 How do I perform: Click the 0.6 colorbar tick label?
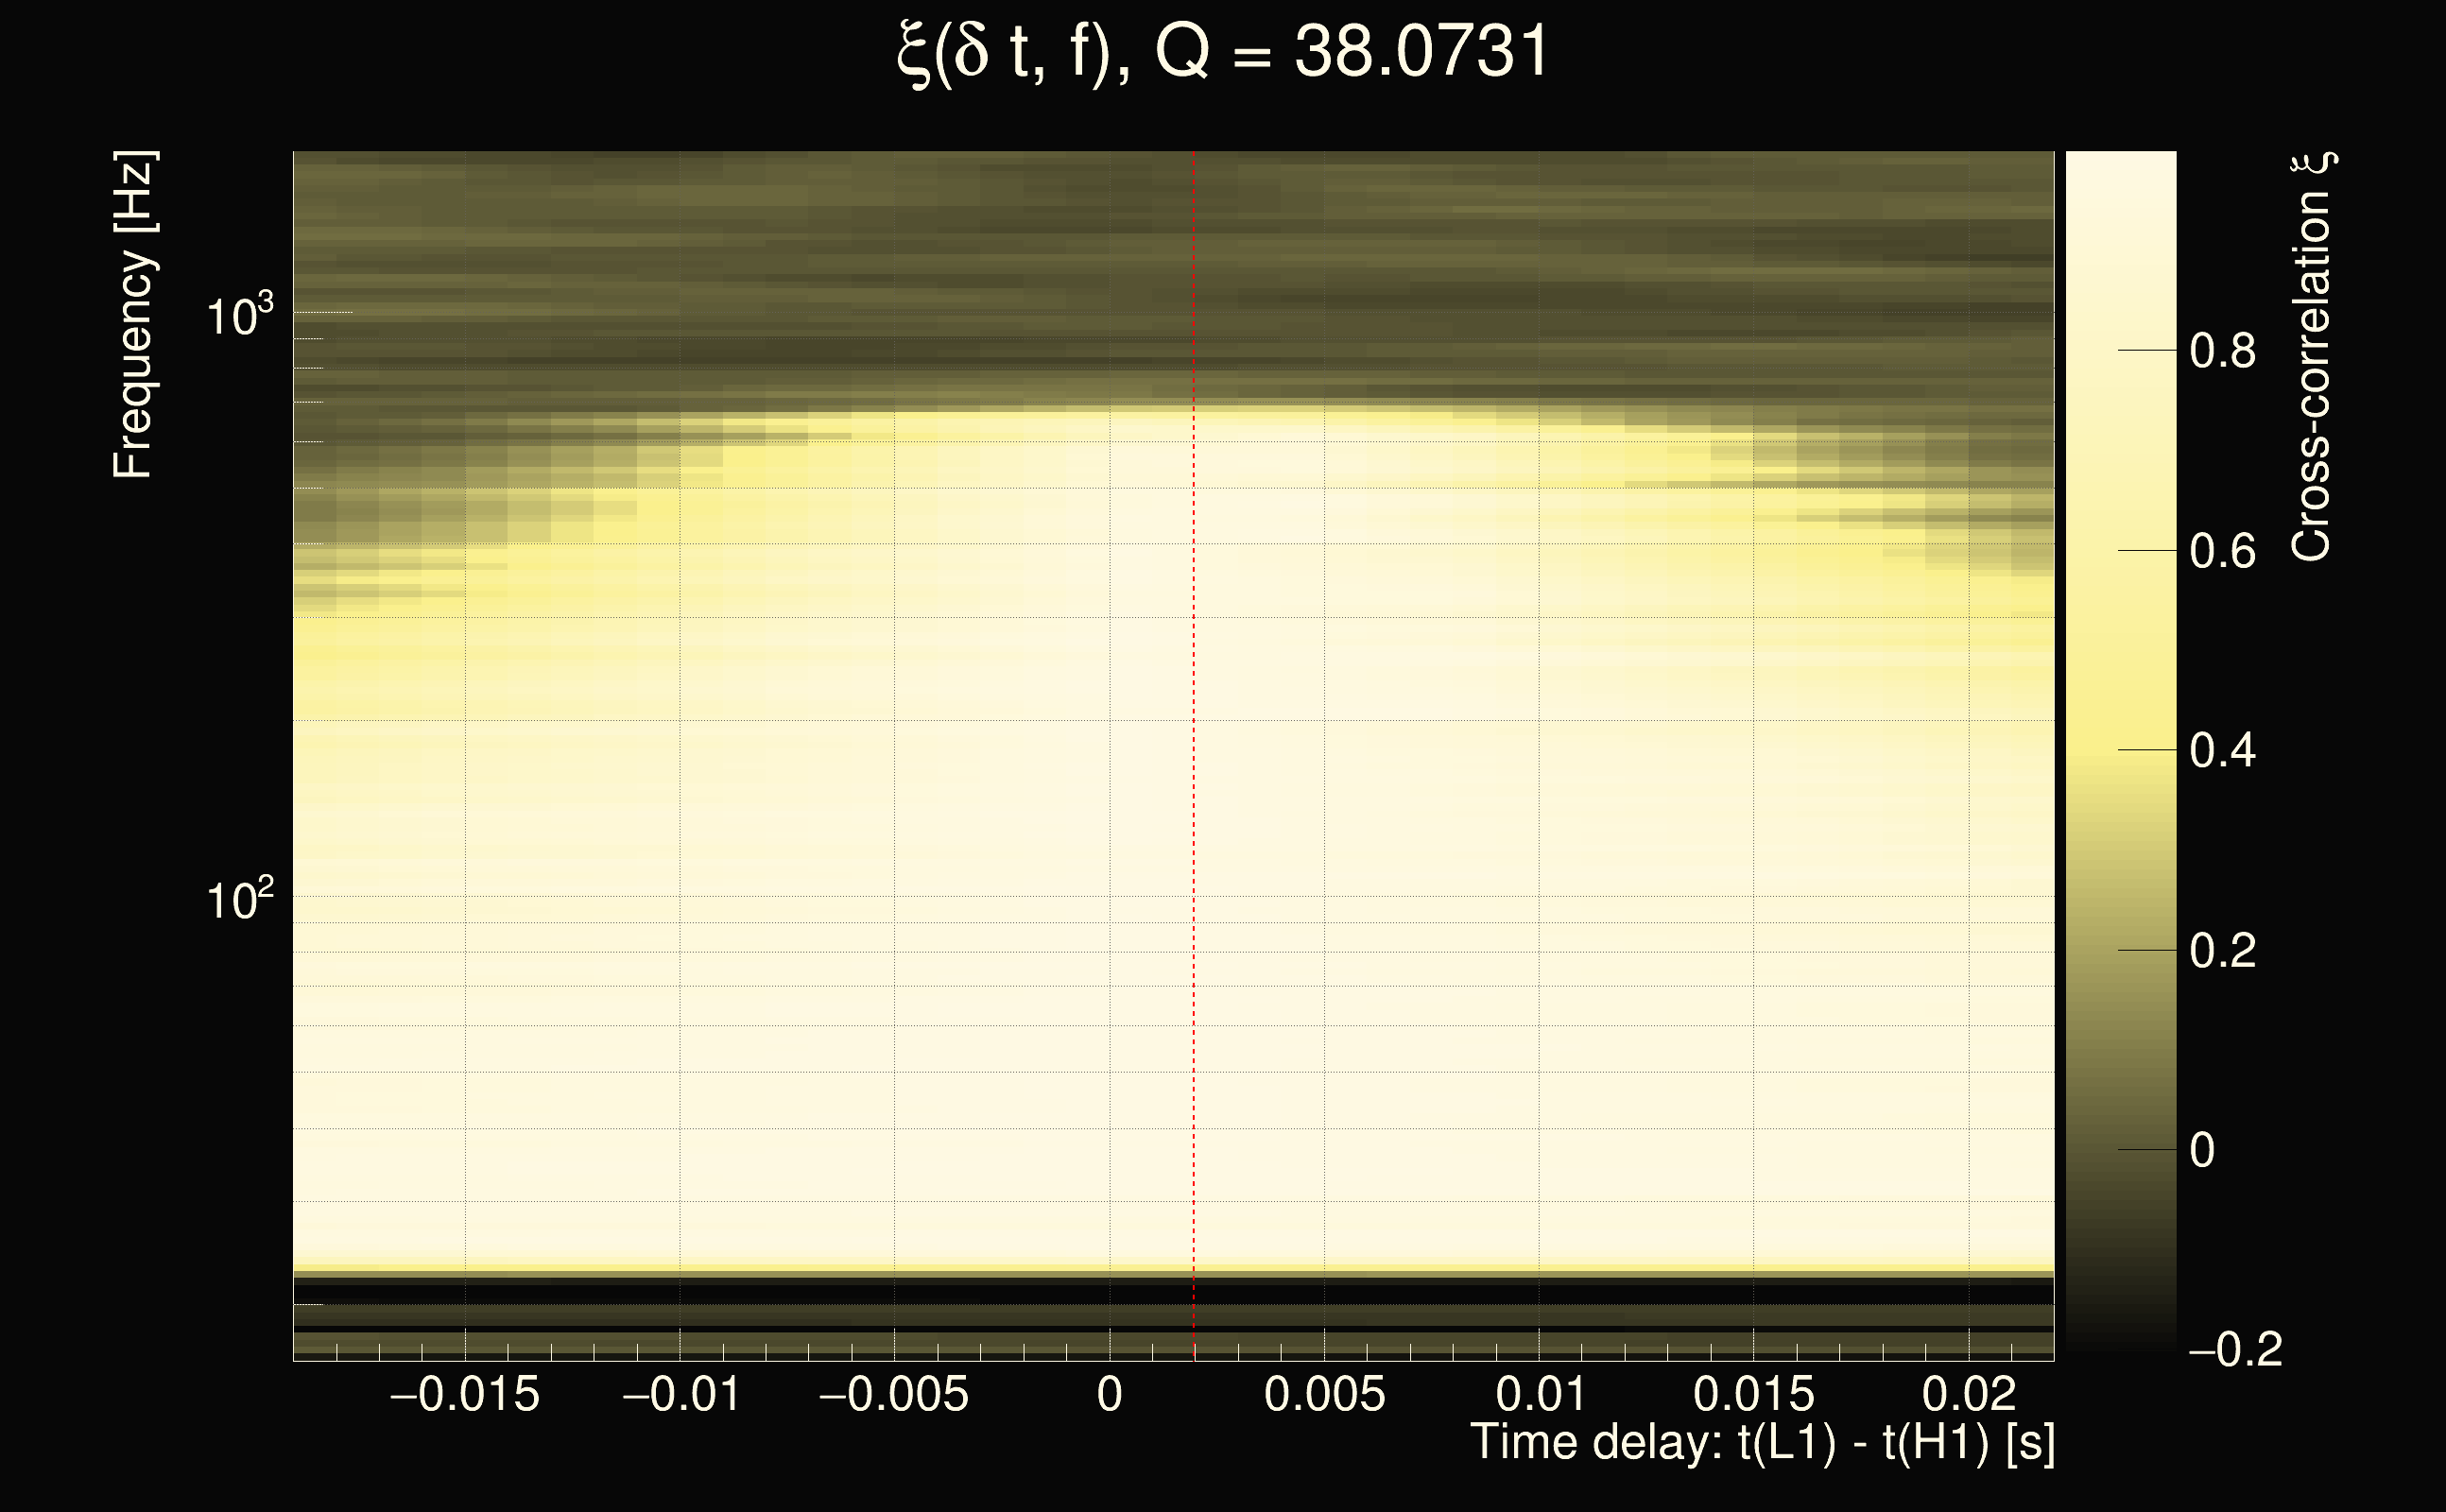(2222, 551)
